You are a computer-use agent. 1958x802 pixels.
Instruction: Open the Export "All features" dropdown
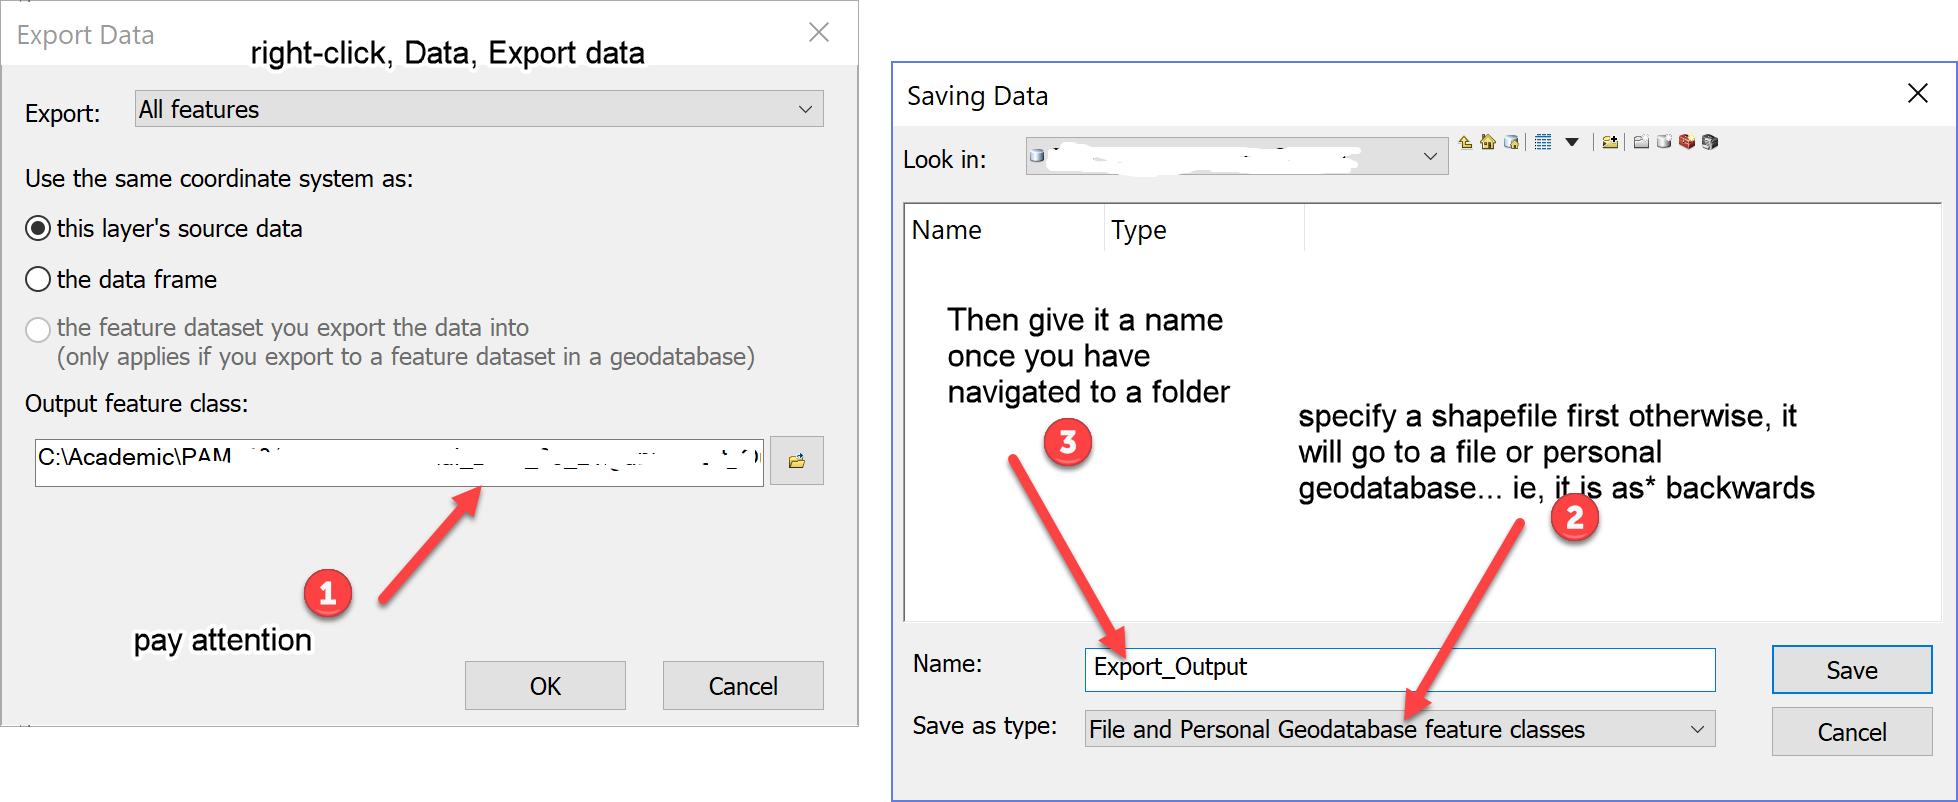479,109
